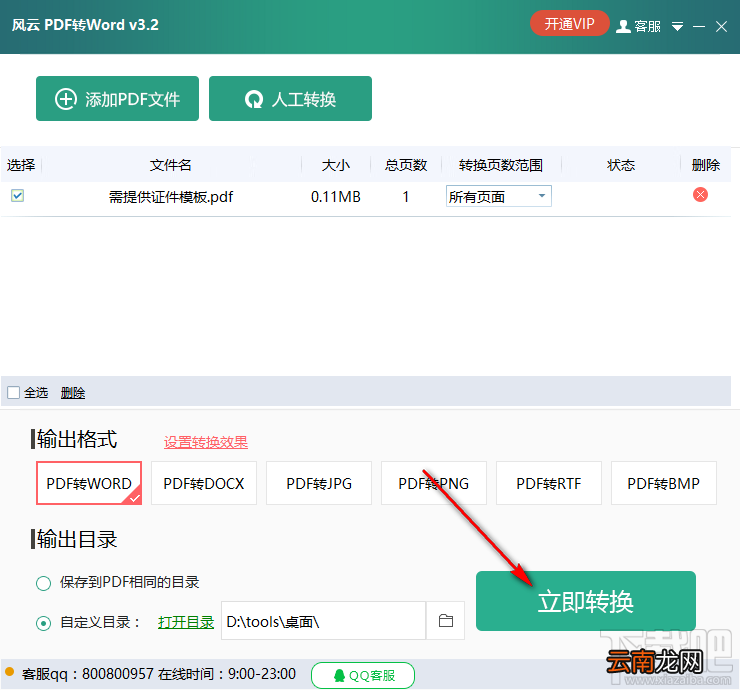Choose the 自定义目录 radio option
The height and width of the screenshot is (690, 740).
click(43, 623)
